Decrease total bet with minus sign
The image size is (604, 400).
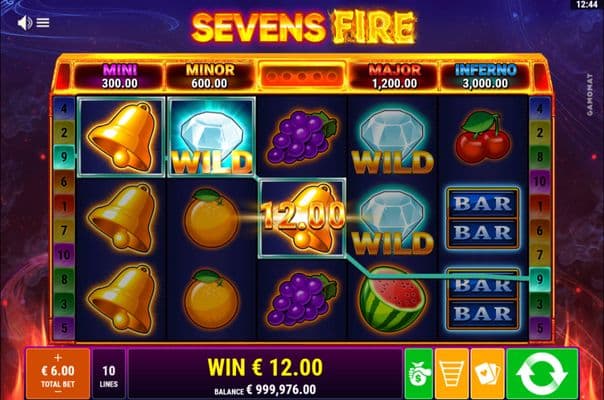[x=58, y=392]
